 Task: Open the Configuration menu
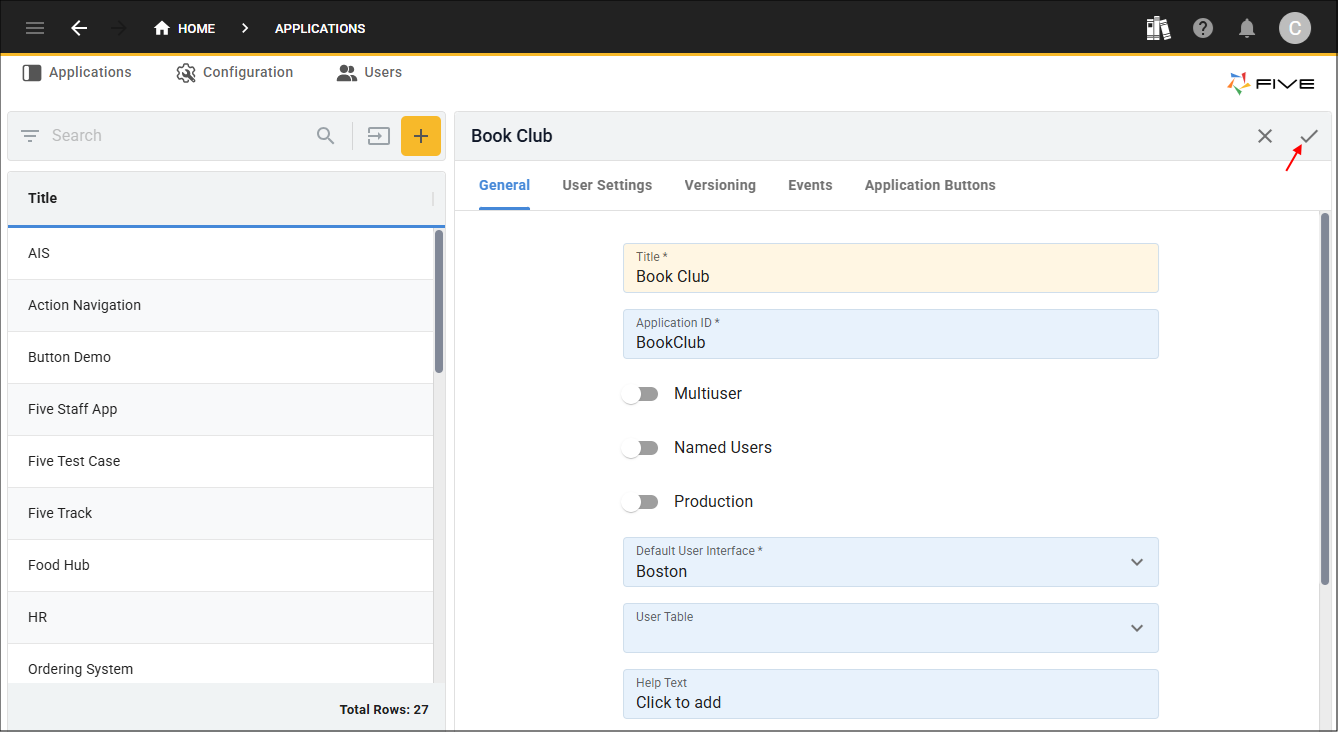pos(235,72)
